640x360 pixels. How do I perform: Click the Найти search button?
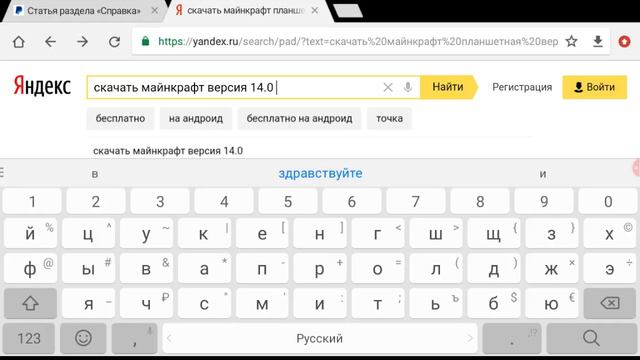448,87
